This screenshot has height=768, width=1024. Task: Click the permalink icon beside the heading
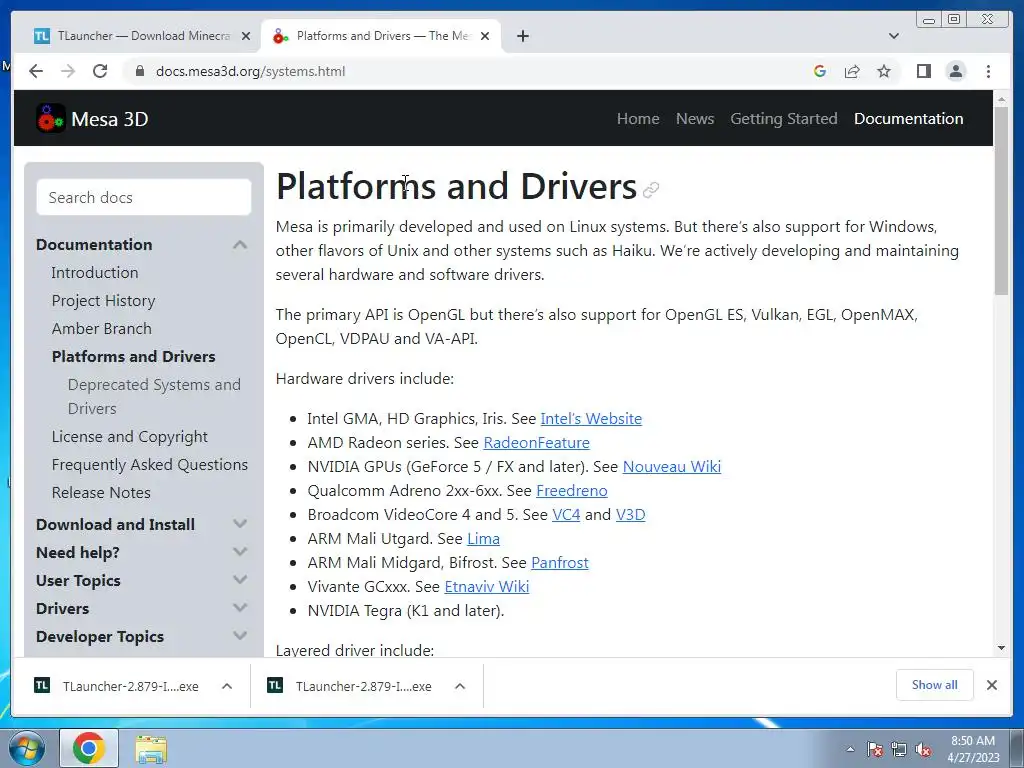(x=650, y=190)
